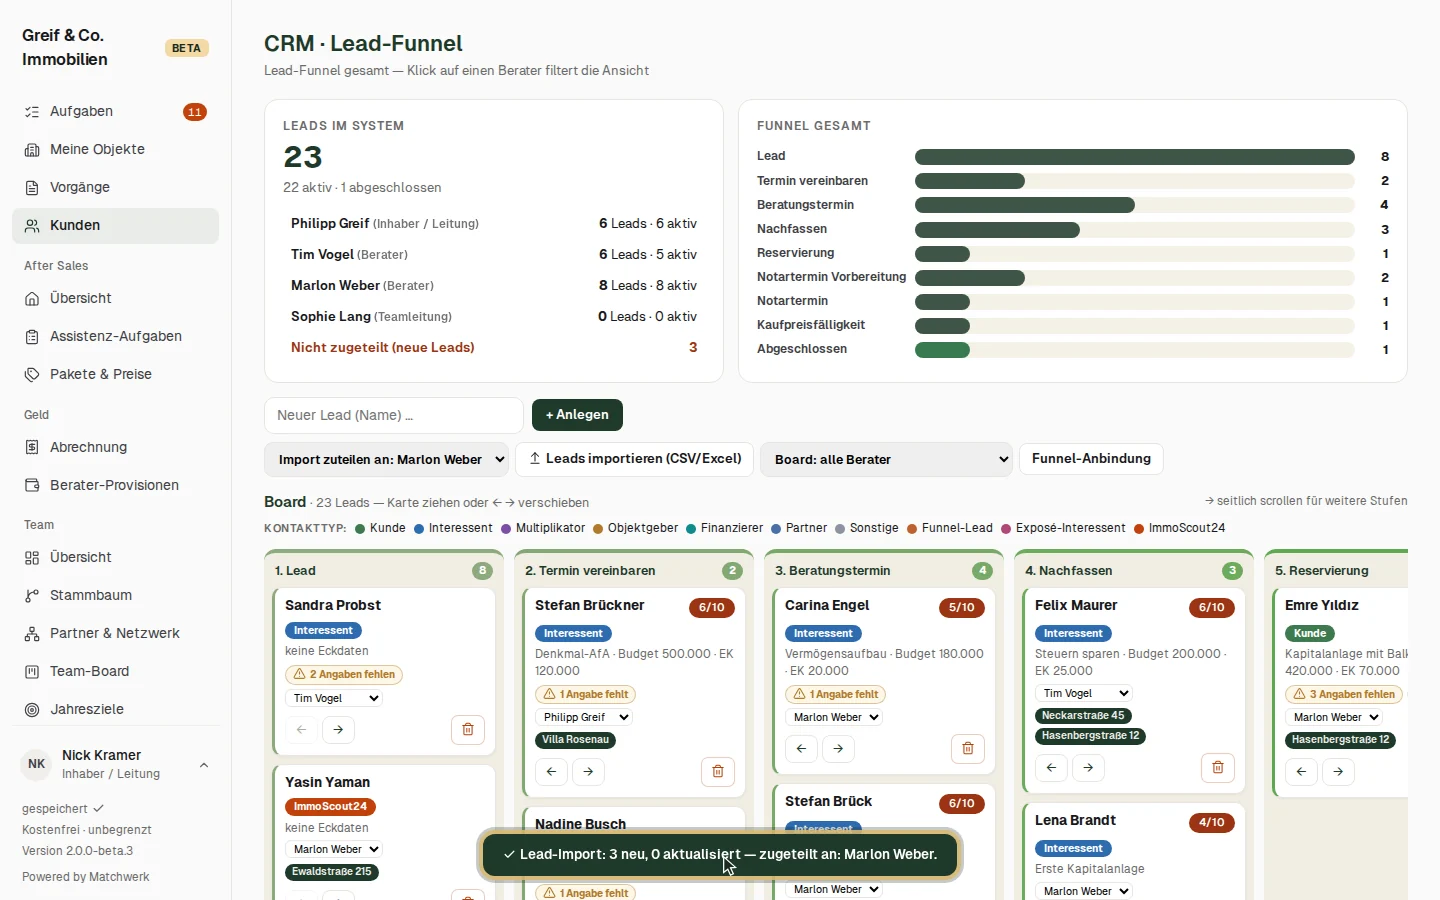
Task: Click the '+ Anlegen' button
Action: click(x=577, y=415)
